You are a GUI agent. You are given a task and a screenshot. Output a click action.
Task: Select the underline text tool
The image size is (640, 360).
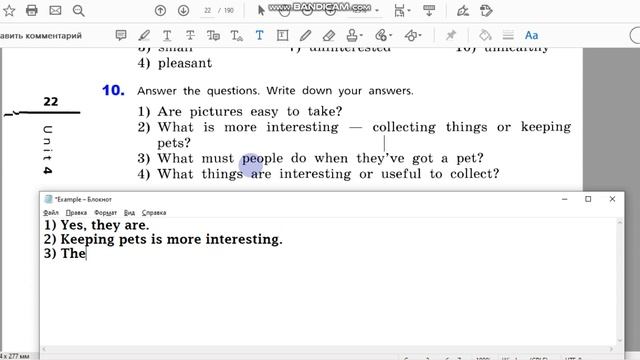coord(167,36)
